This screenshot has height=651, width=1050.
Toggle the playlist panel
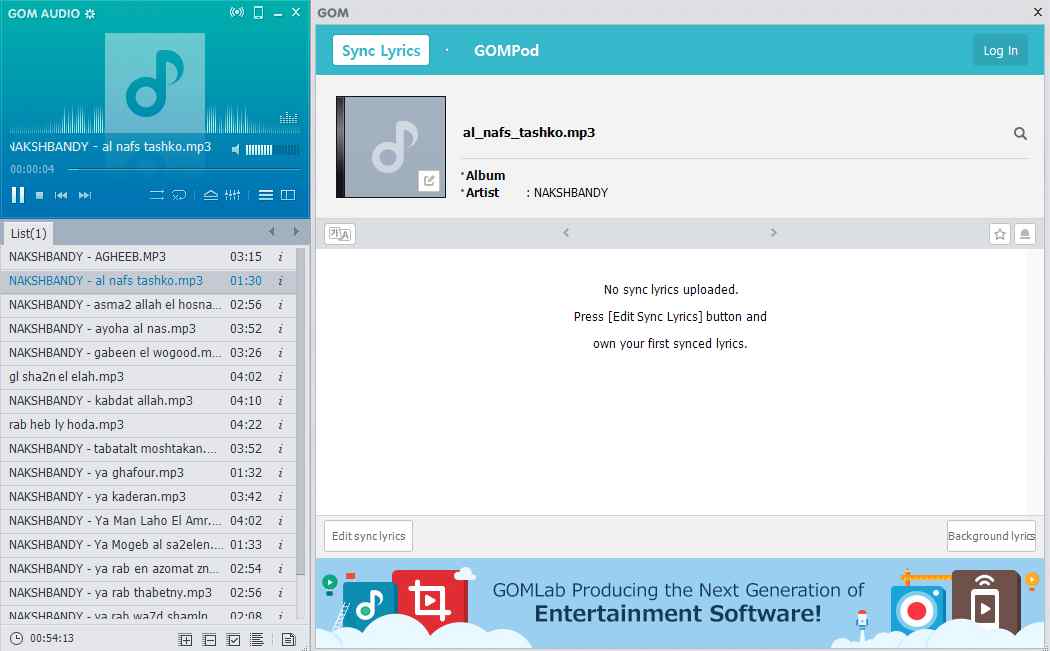(x=266, y=195)
